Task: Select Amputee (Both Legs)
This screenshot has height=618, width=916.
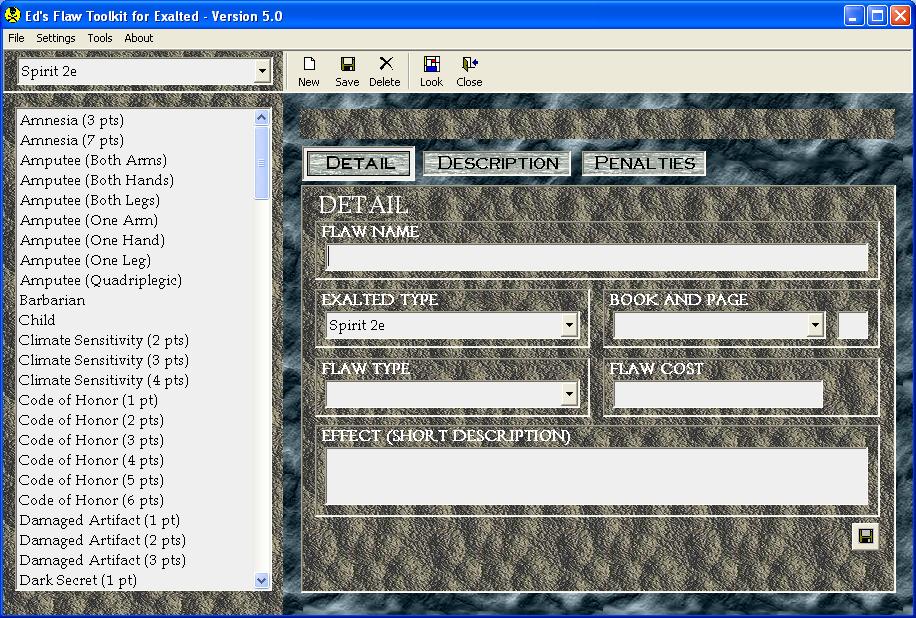Action: 90,200
